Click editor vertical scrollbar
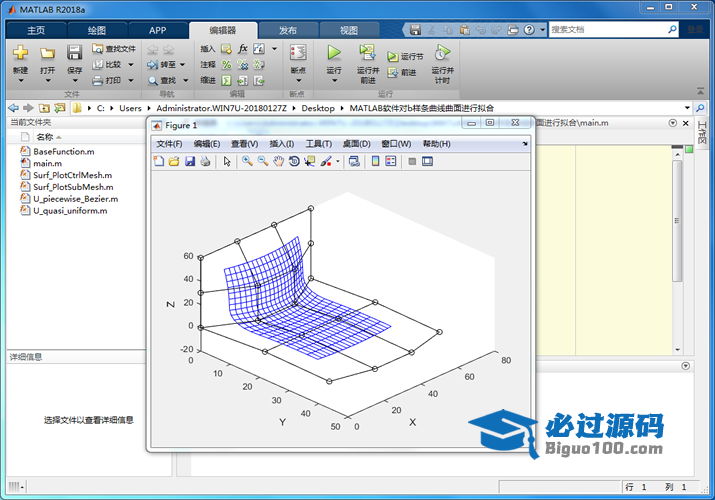The width and height of the screenshot is (715, 500). pyautogui.click(x=677, y=221)
